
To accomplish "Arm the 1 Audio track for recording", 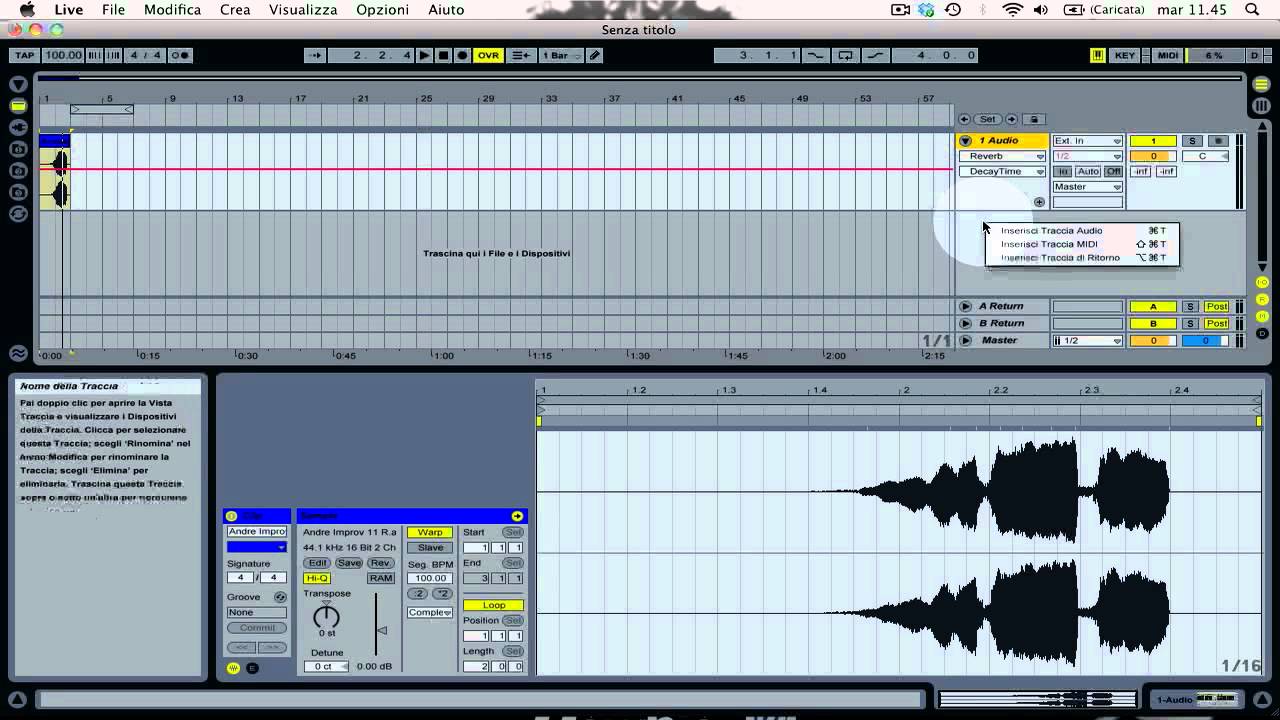I will click(1218, 141).
